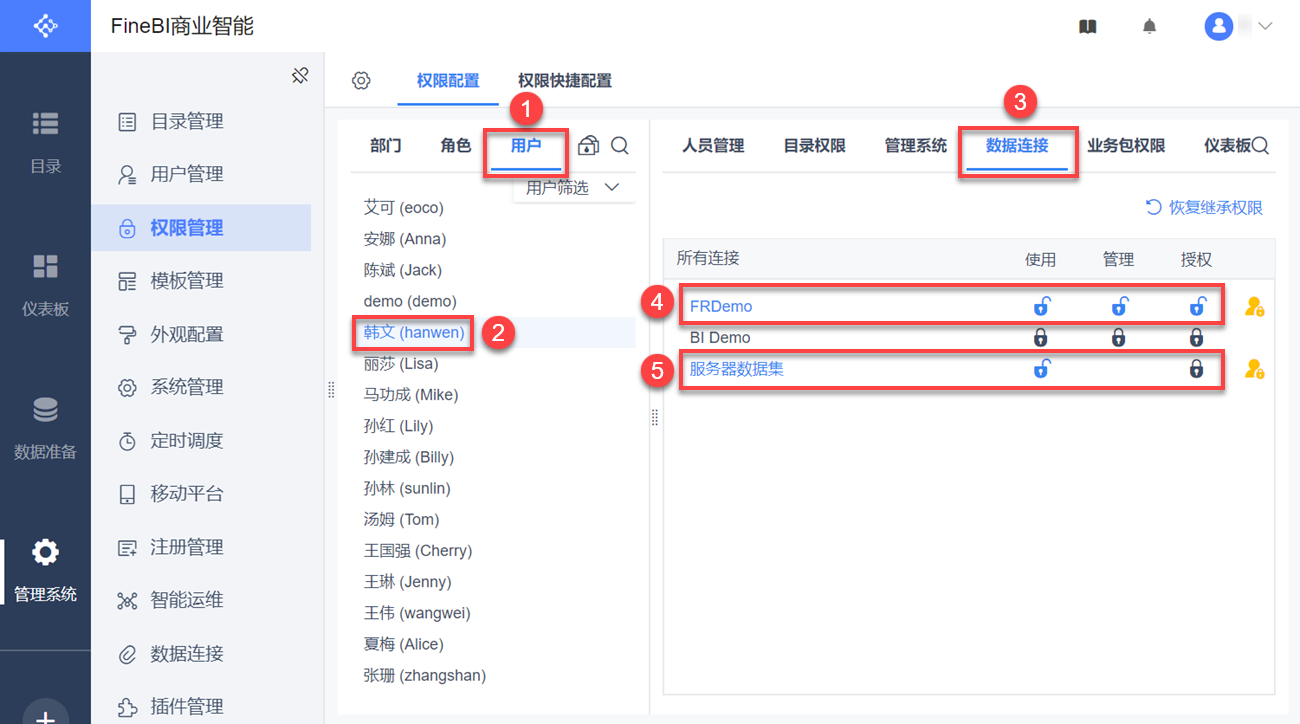The image size is (1300, 724).
Task: Toggle FRDemo use permission lock
Action: click(1041, 307)
